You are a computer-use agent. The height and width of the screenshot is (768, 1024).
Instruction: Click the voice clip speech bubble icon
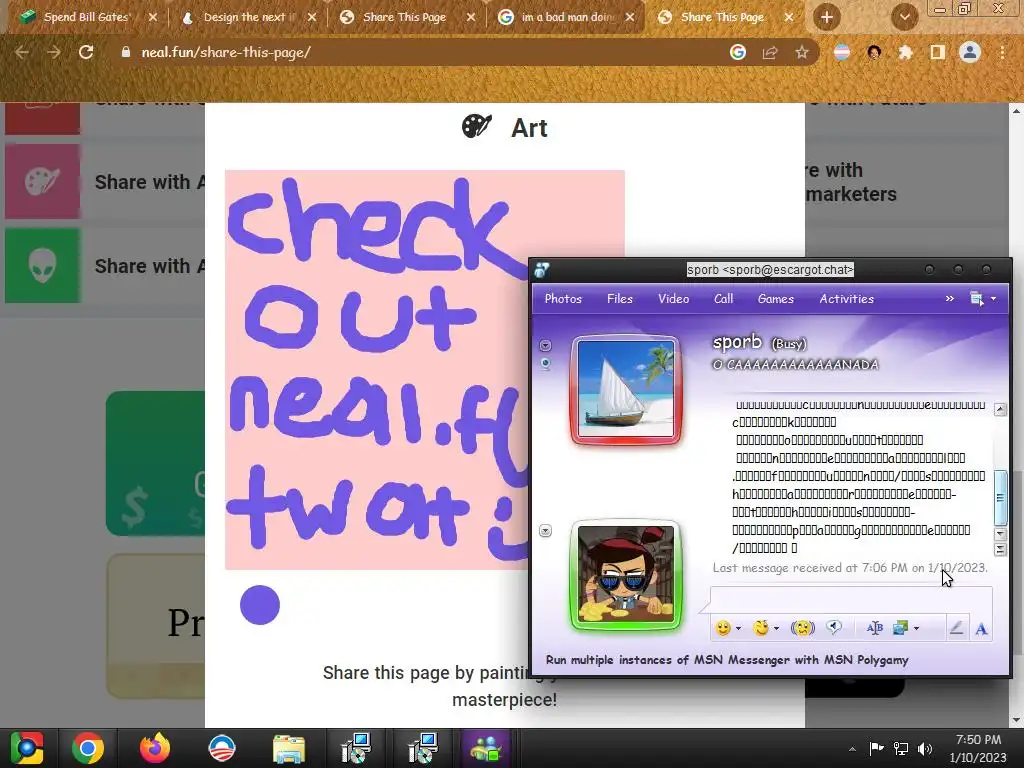click(x=834, y=628)
